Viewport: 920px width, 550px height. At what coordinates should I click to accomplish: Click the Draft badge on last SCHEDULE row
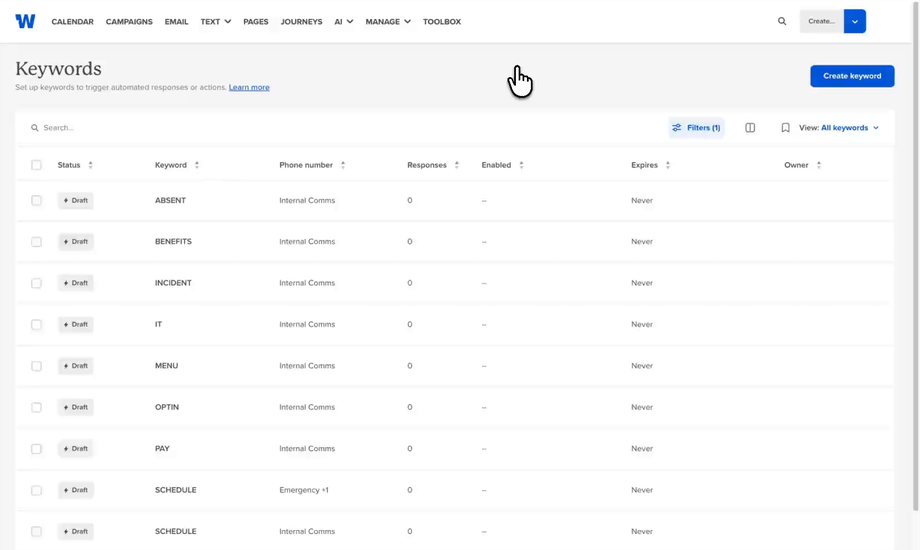[76, 531]
